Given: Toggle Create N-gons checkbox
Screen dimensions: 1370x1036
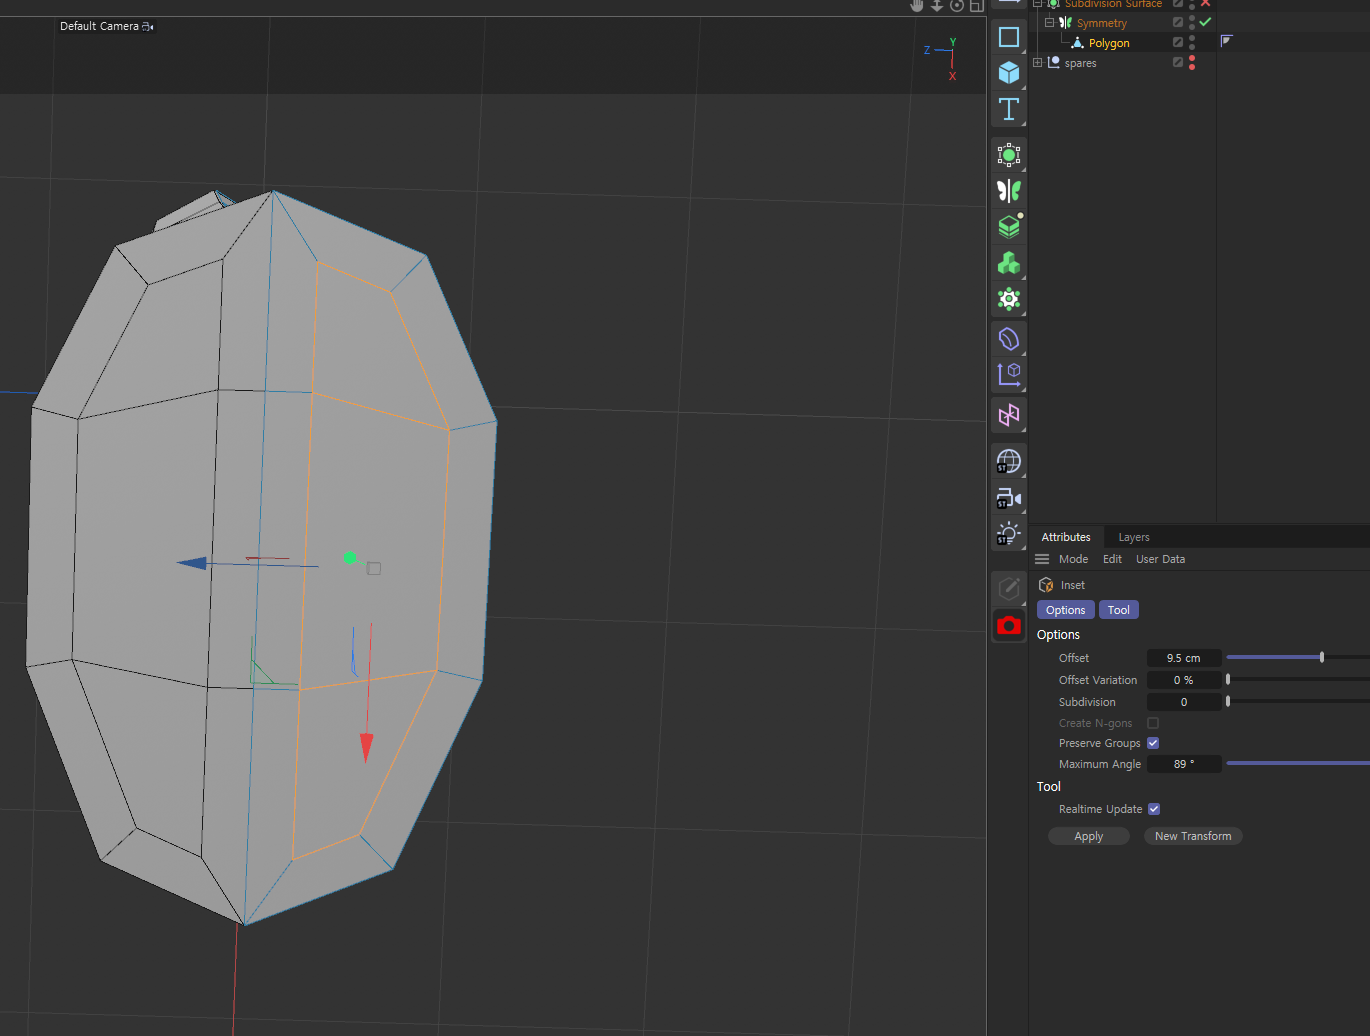Looking at the screenshot, I should 1153,723.
